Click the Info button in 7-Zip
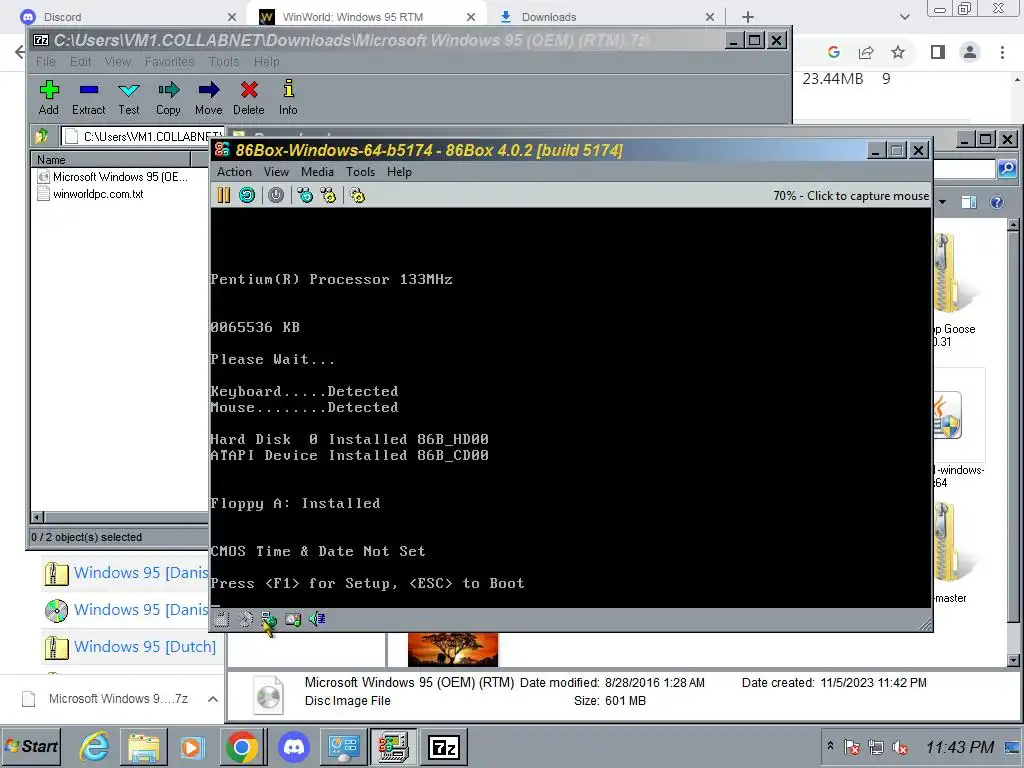Viewport: 1024px width, 768px height. click(288, 98)
